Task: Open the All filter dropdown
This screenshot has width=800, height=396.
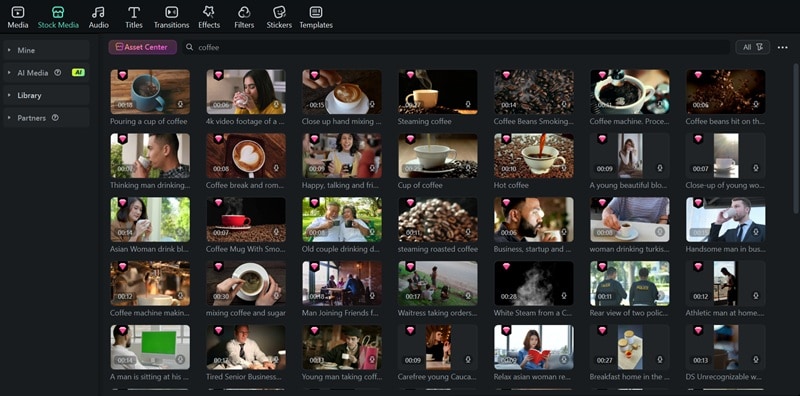Action: (753, 47)
